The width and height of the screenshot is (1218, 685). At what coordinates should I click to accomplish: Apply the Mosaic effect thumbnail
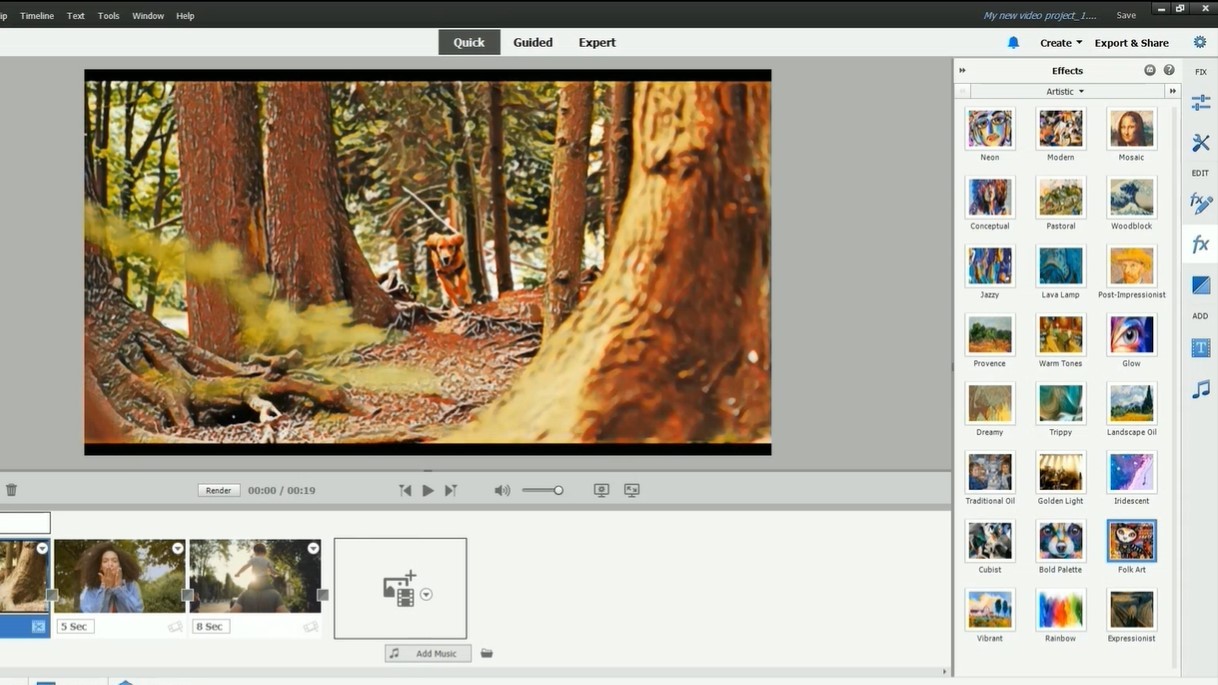[1131, 129]
